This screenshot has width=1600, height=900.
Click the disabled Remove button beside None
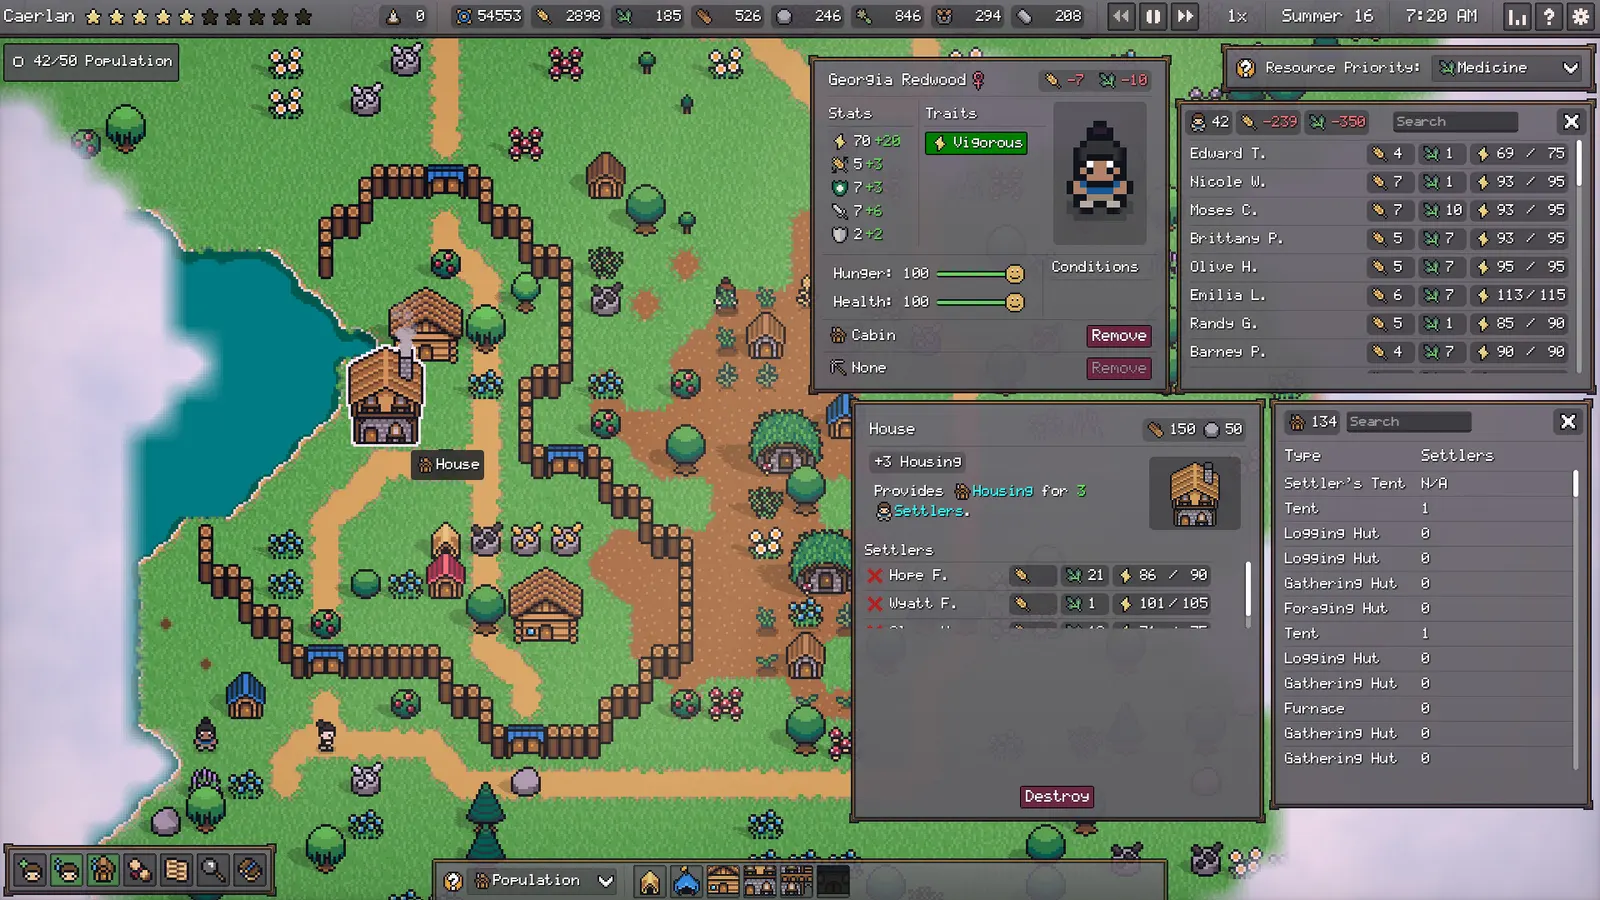tap(1119, 368)
